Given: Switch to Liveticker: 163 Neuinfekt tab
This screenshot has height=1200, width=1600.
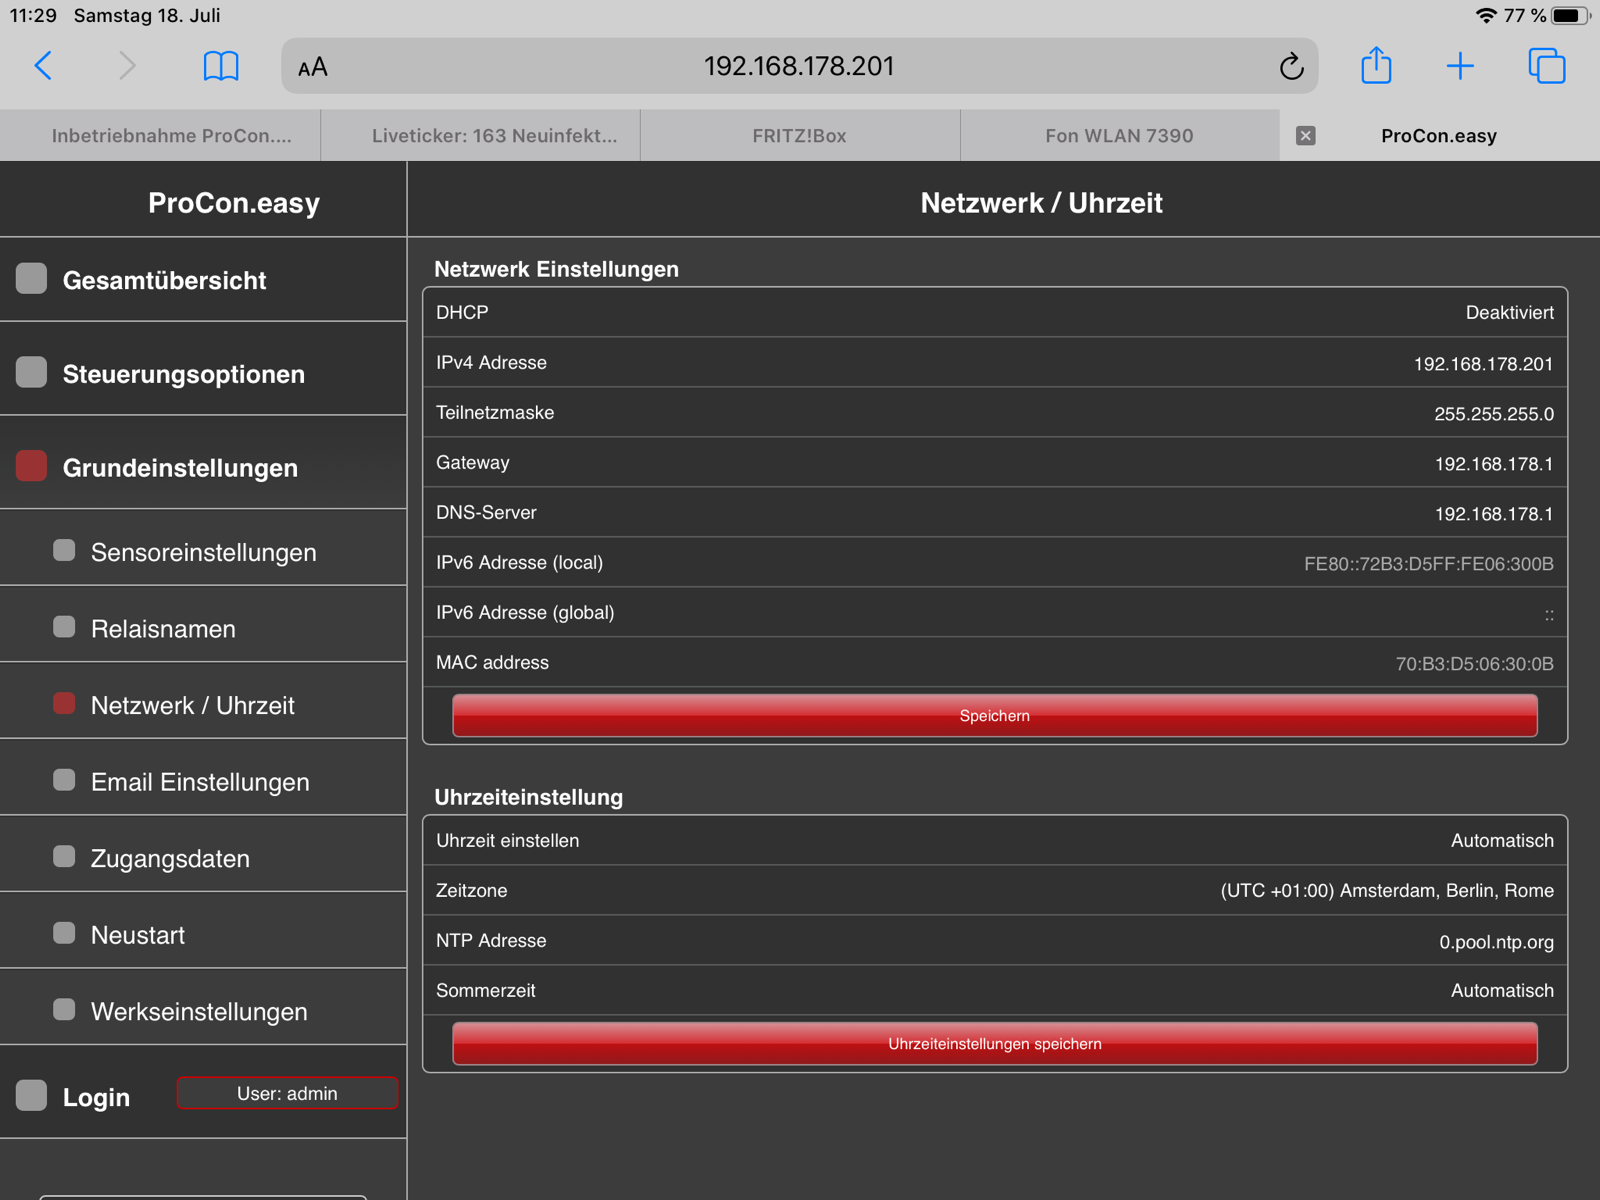Looking at the screenshot, I should tap(480, 136).
